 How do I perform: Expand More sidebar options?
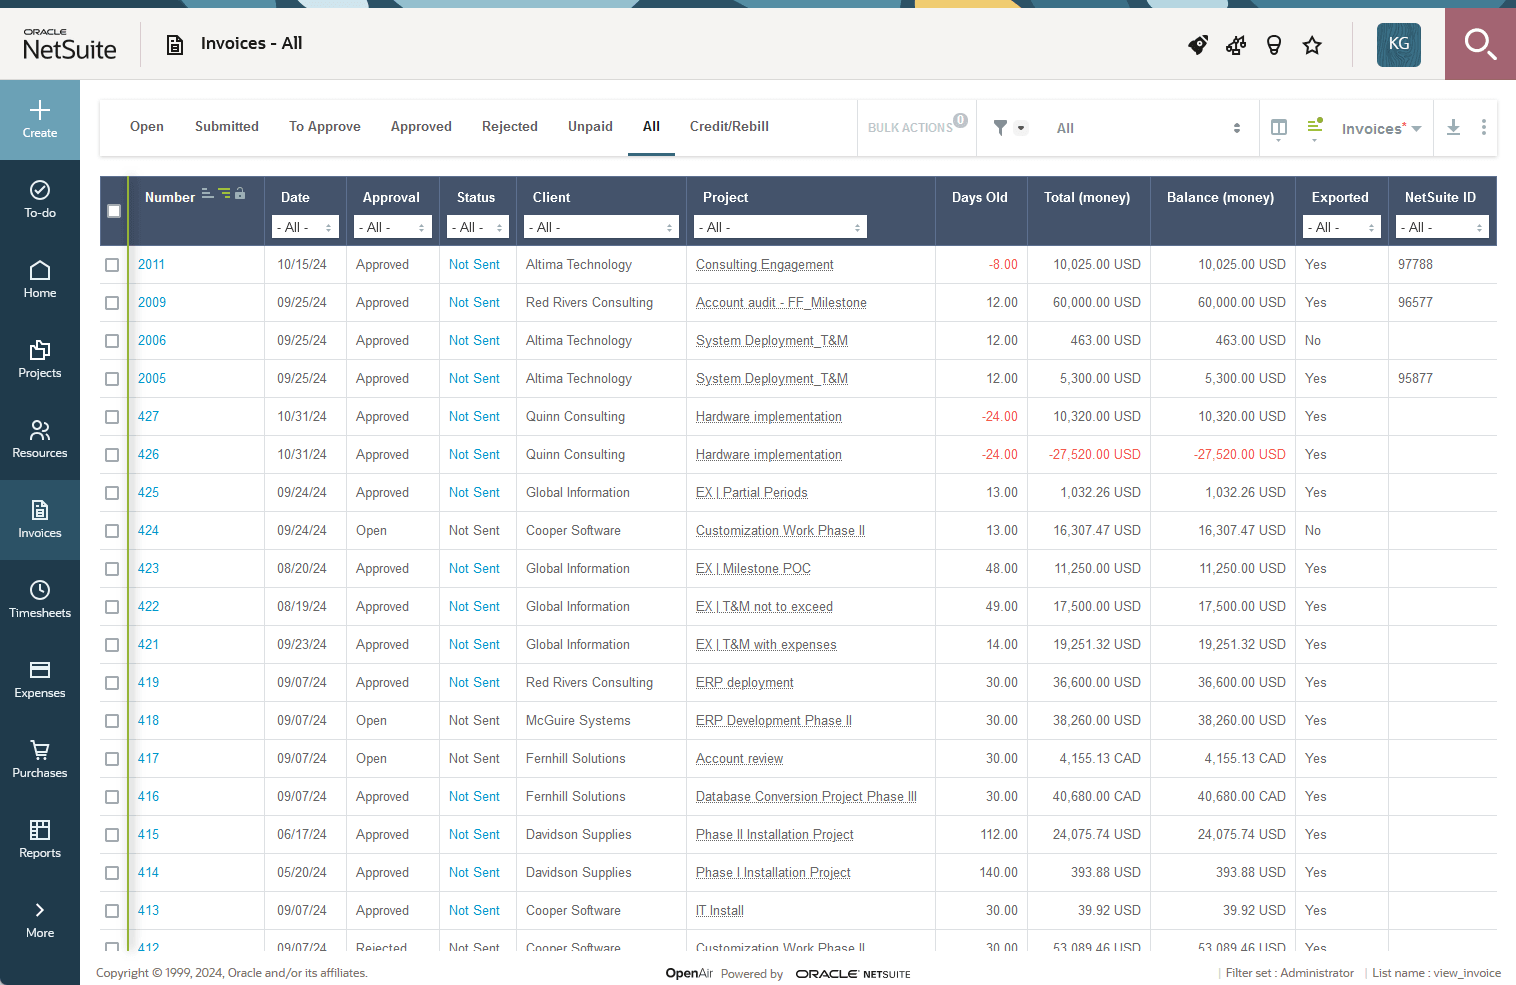tap(40, 920)
